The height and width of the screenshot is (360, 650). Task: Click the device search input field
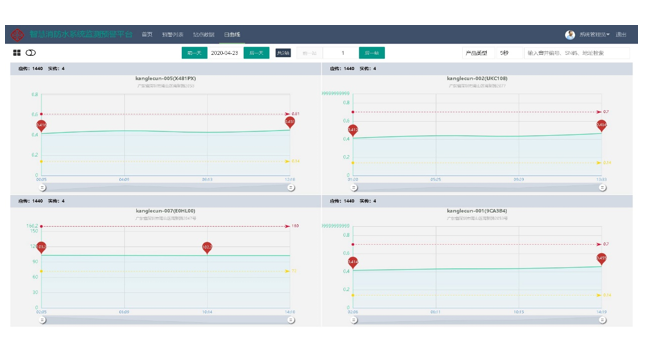point(577,53)
